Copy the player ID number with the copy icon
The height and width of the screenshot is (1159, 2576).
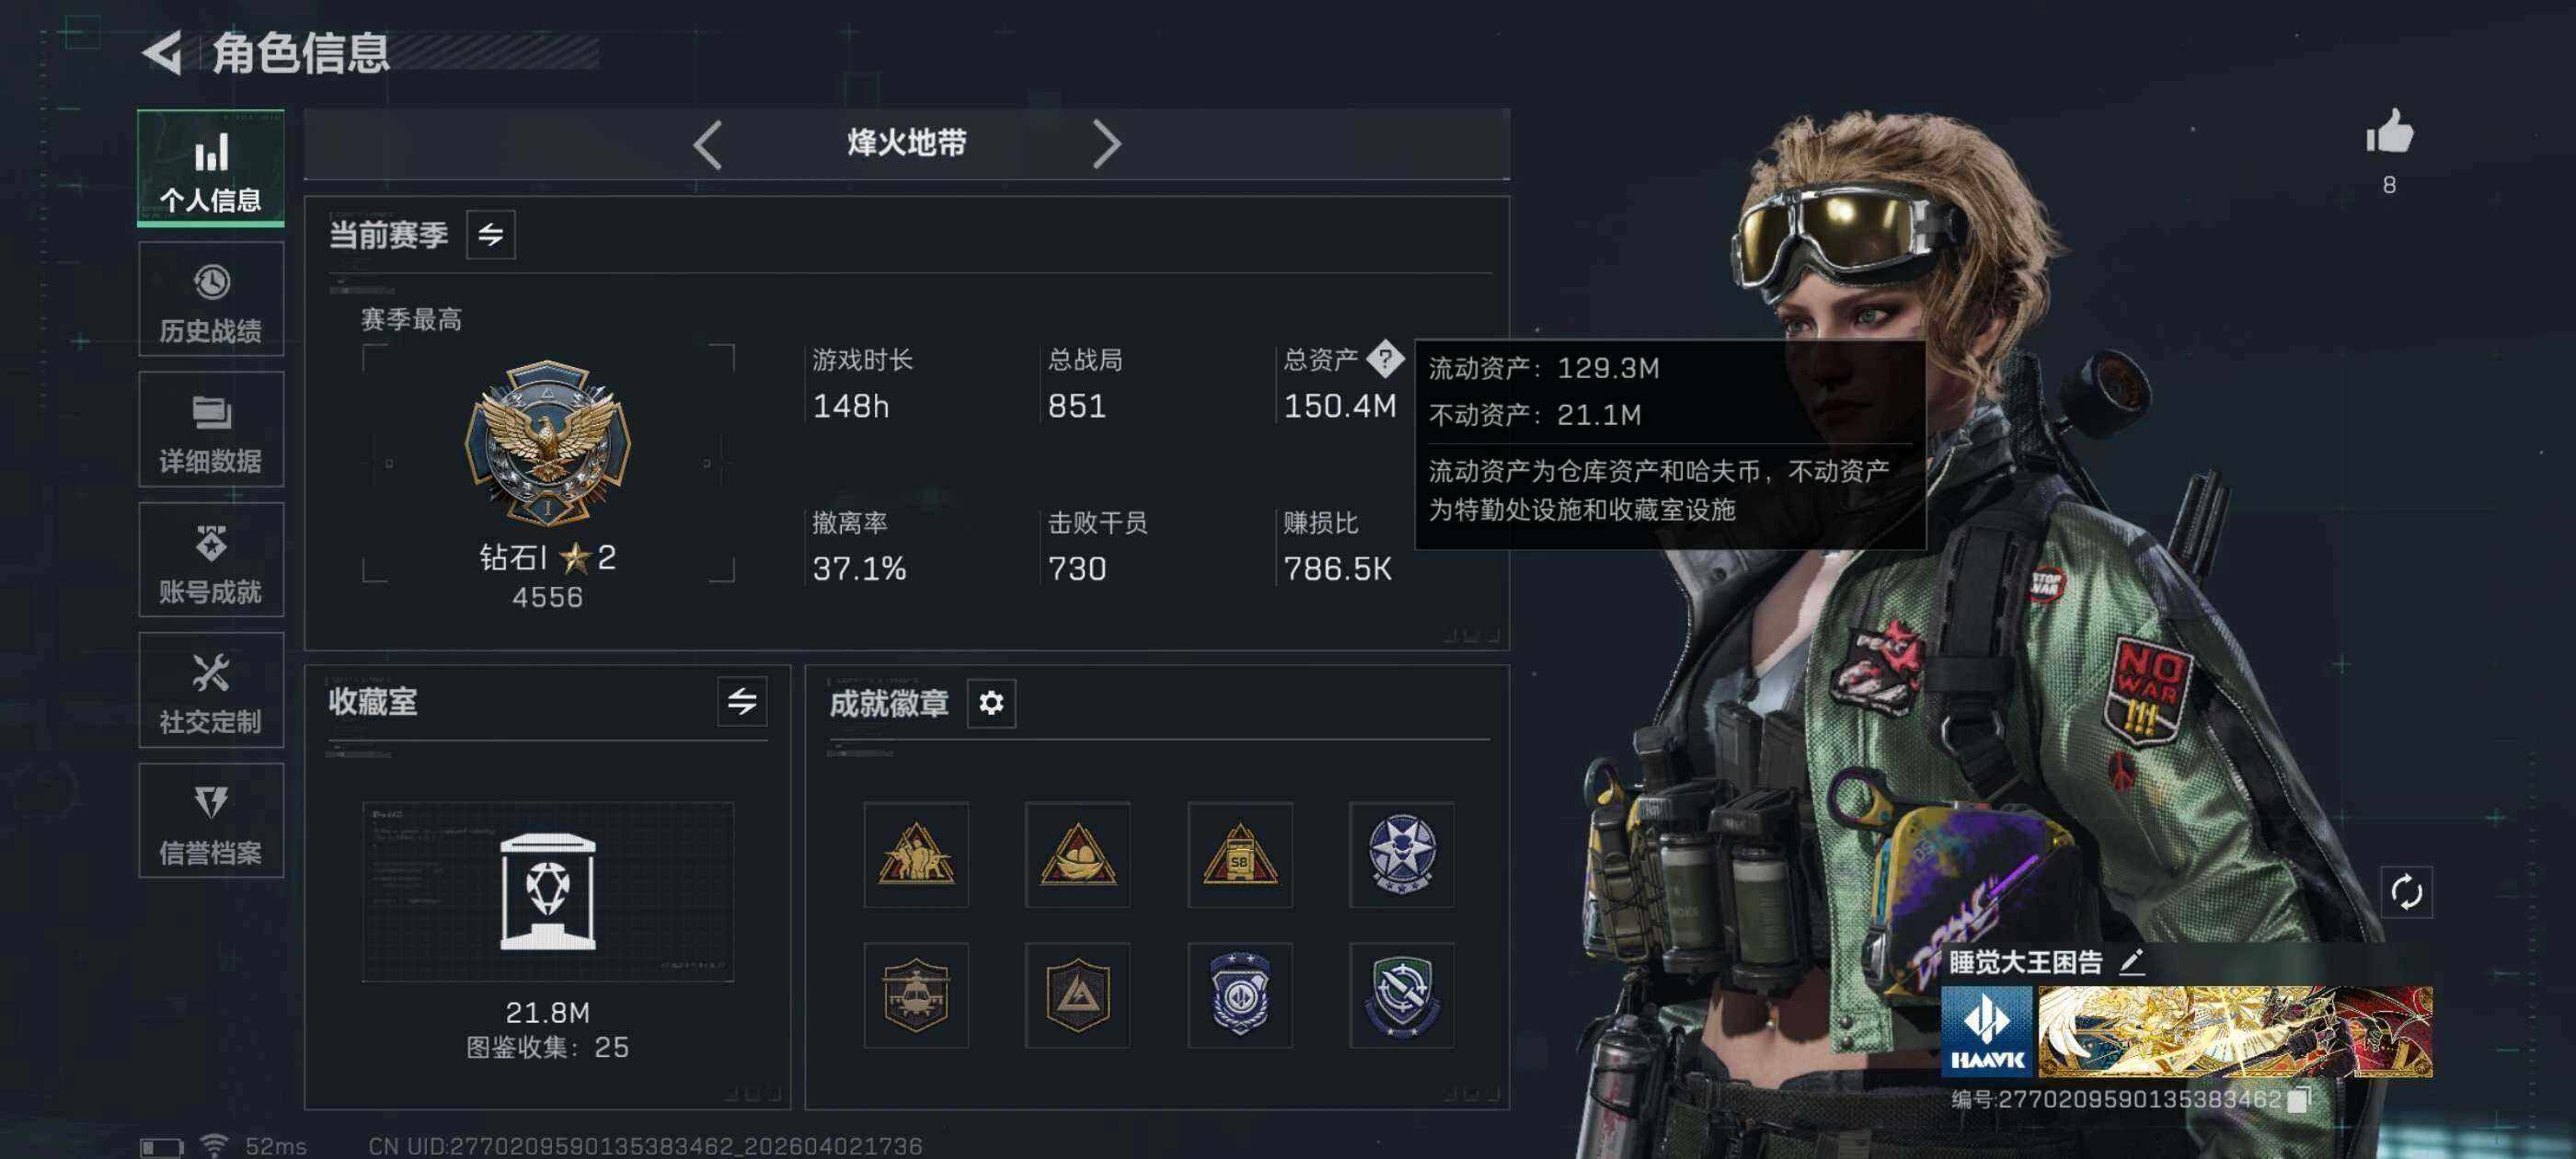2298,1099
